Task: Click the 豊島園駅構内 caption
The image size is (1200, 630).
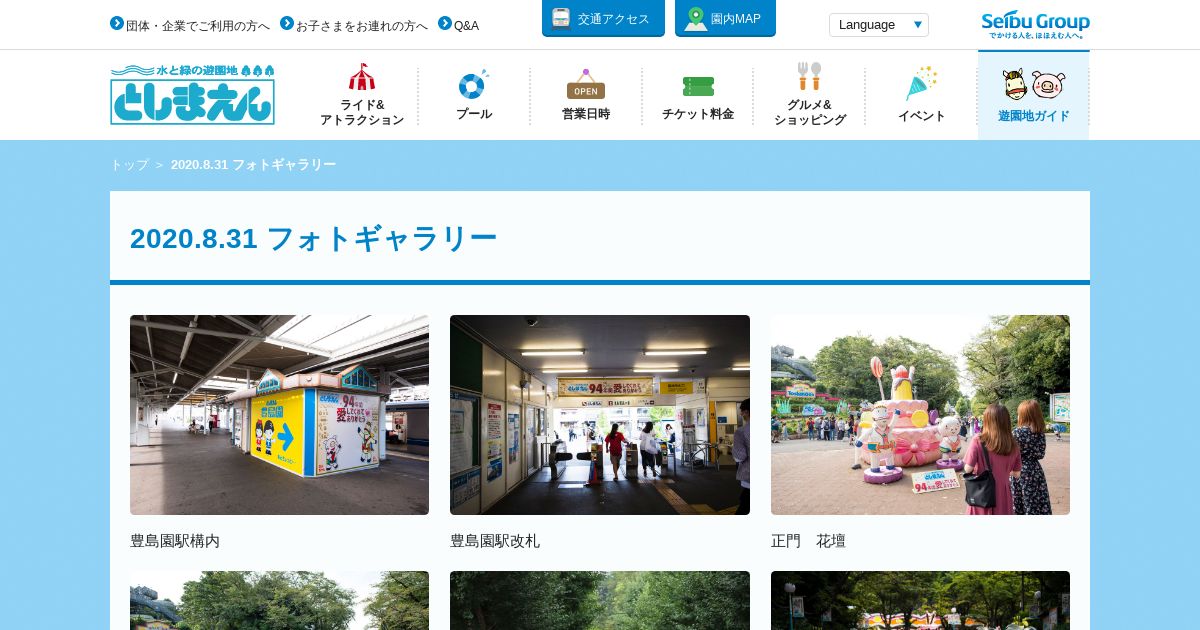Action: click(x=175, y=541)
